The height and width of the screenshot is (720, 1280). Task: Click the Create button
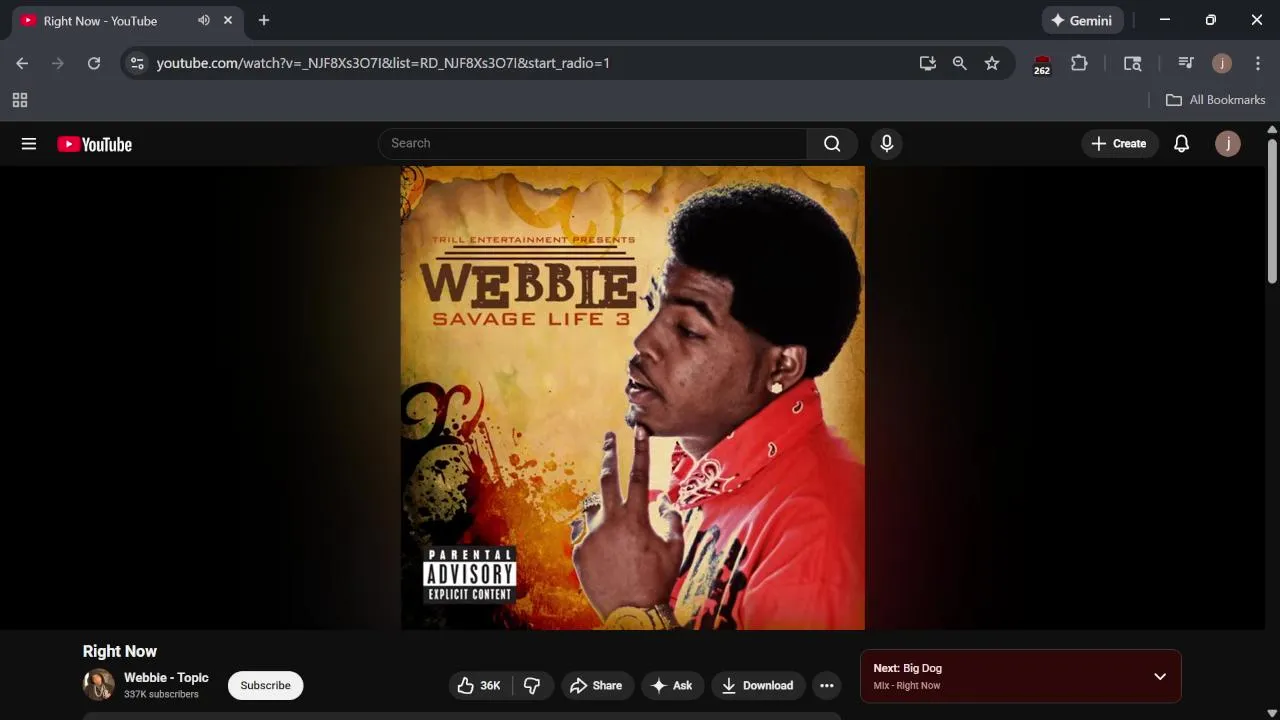[1119, 143]
